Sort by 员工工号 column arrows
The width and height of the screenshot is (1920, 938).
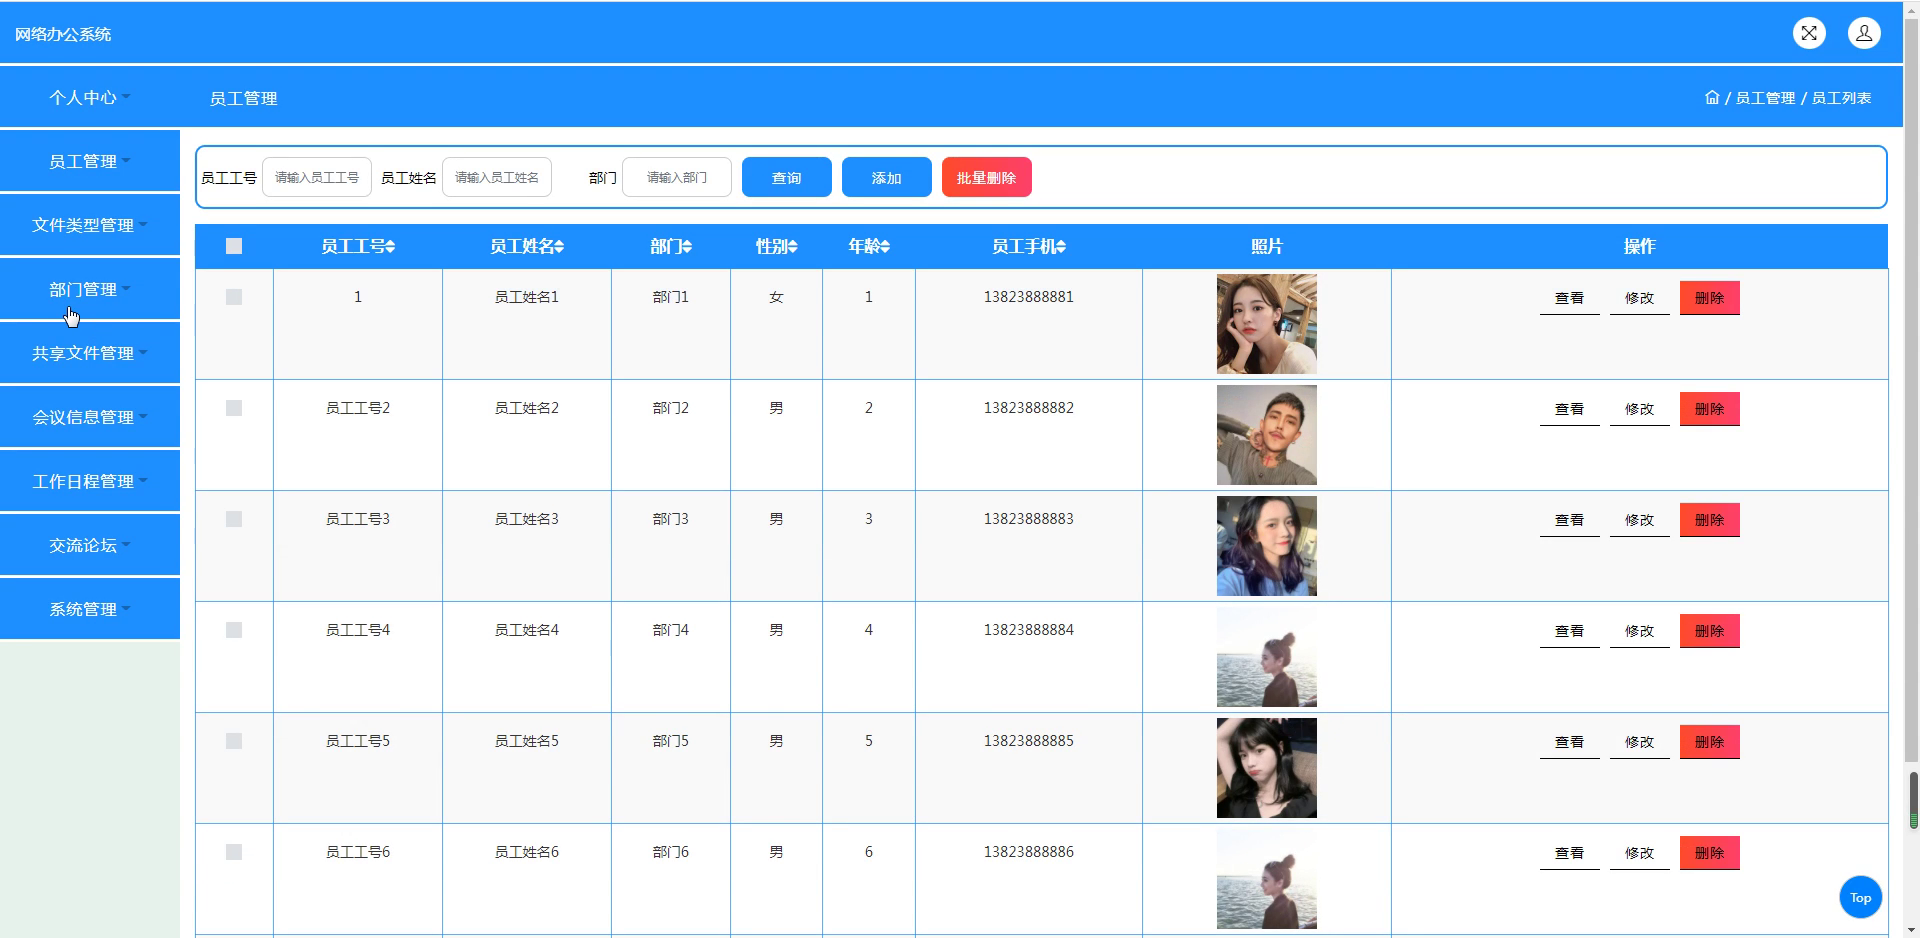[x=391, y=247]
